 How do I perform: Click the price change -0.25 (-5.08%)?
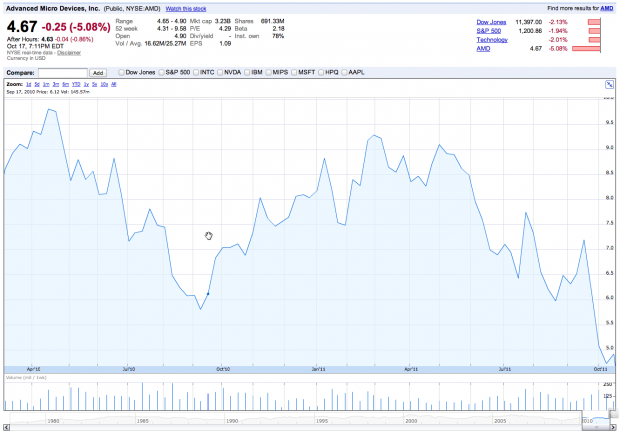pos(76,27)
